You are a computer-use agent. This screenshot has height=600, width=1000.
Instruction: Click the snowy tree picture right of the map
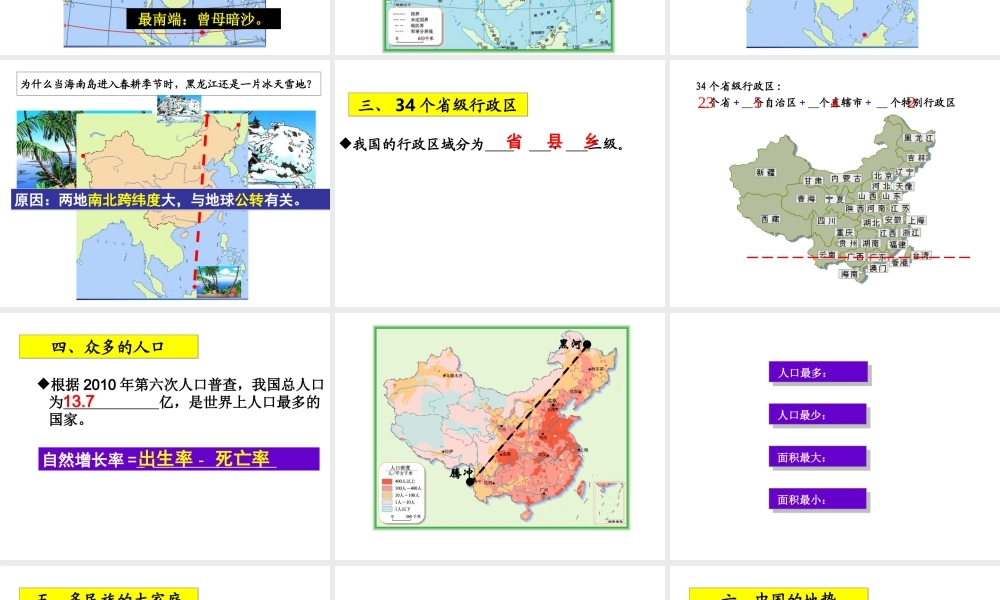281,149
